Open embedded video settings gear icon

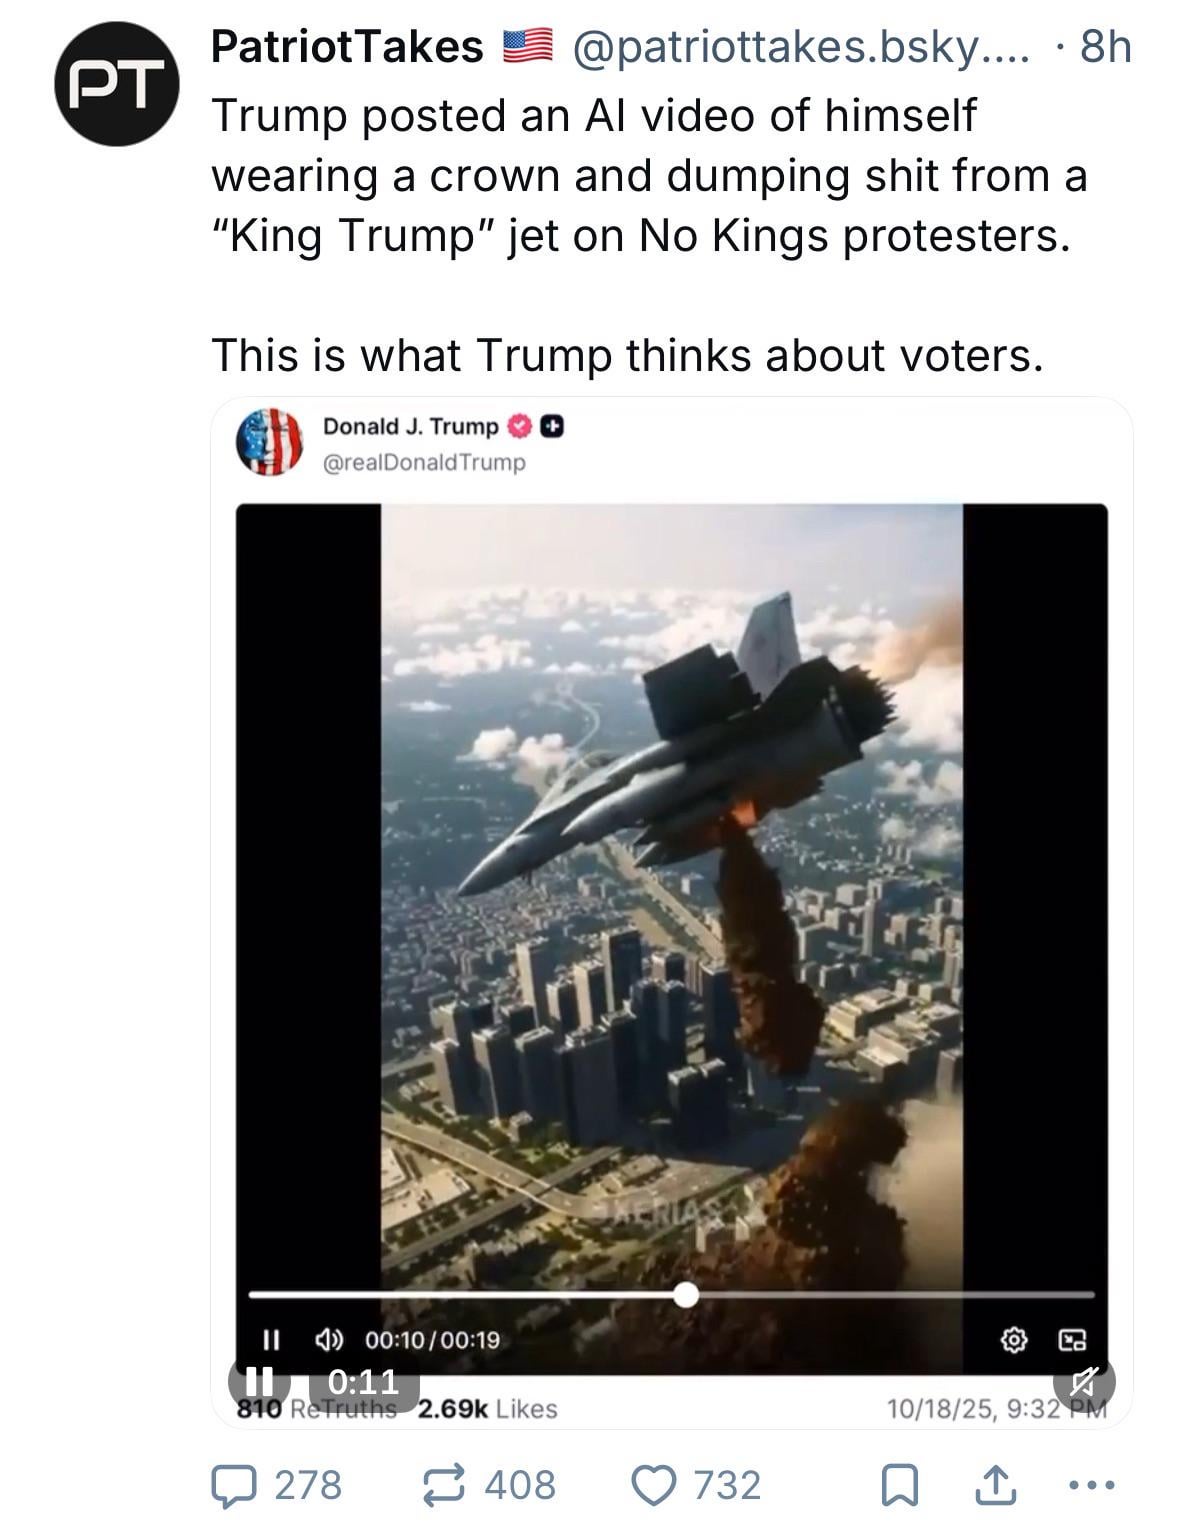pyautogui.click(x=1014, y=1339)
